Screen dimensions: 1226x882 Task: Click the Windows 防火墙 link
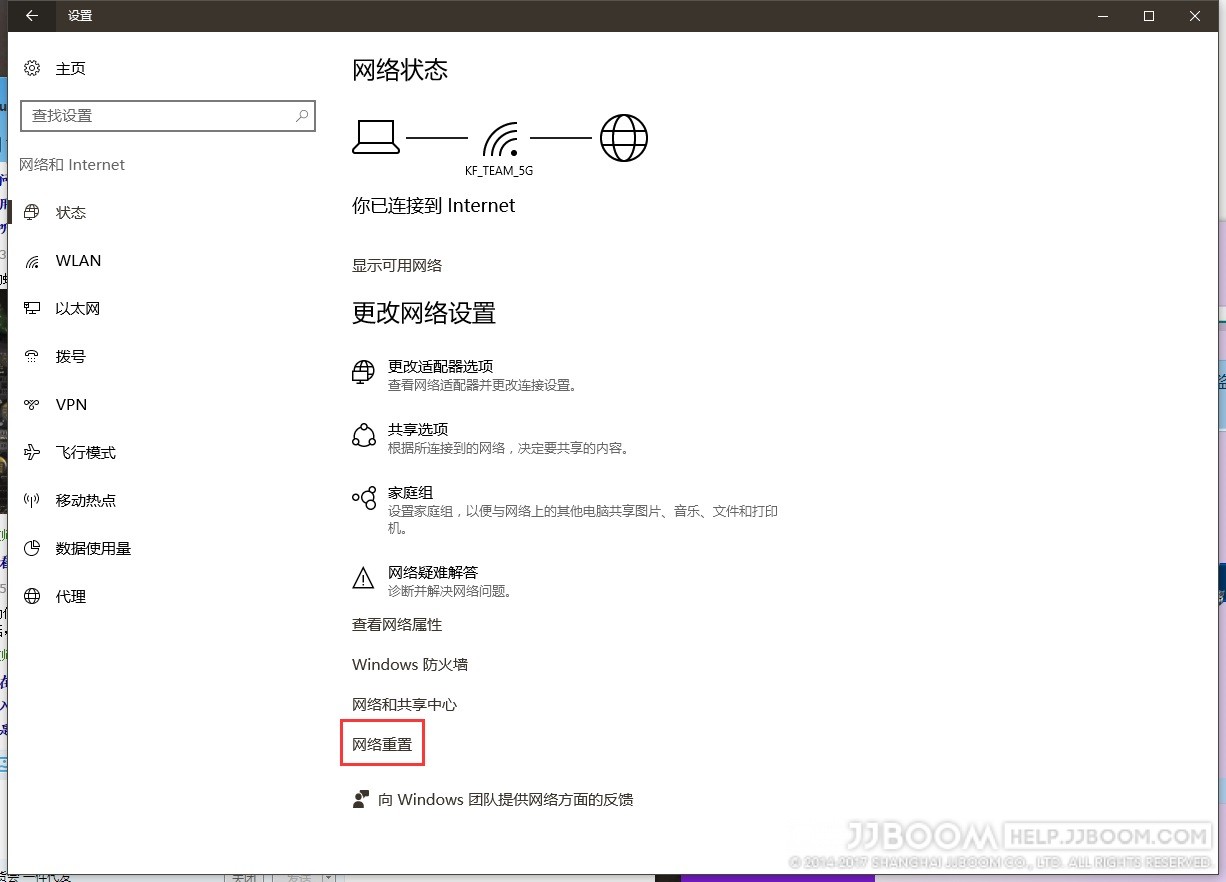pyautogui.click(x=409, y=664)
